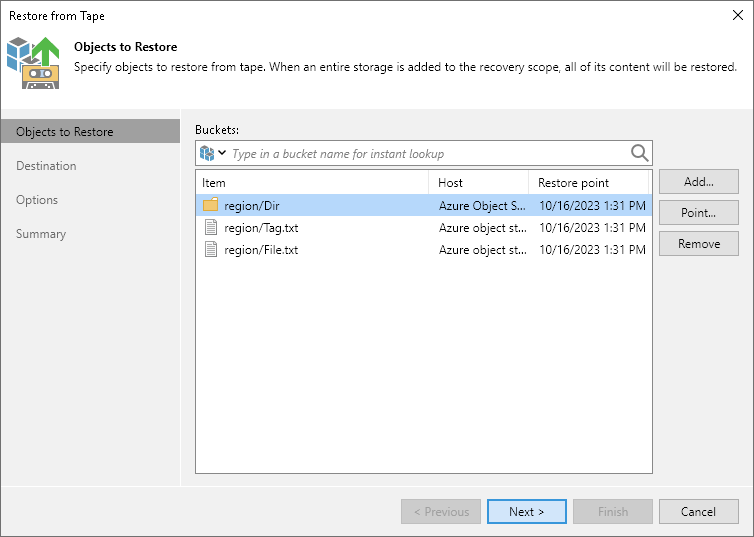Viewport: 754px width, 537px height.
Task: Focus the bucket name lookup field
Action: point(424,153)
